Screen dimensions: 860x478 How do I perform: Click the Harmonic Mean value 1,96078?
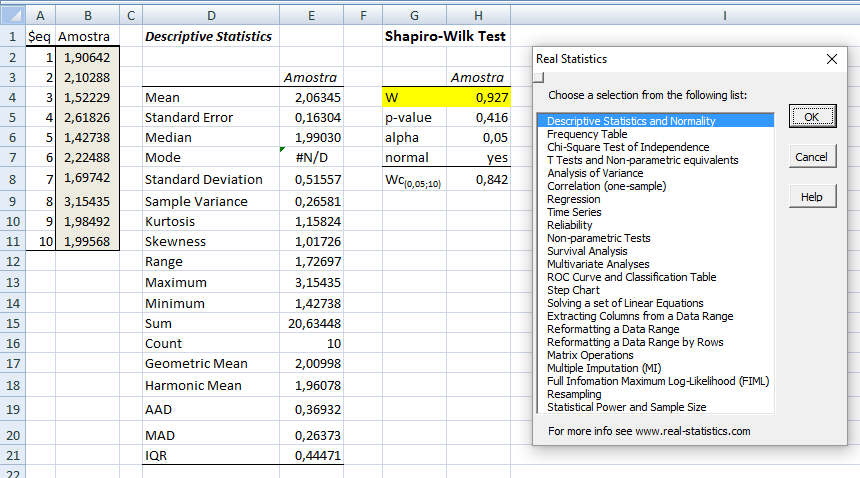pos(312,386)
